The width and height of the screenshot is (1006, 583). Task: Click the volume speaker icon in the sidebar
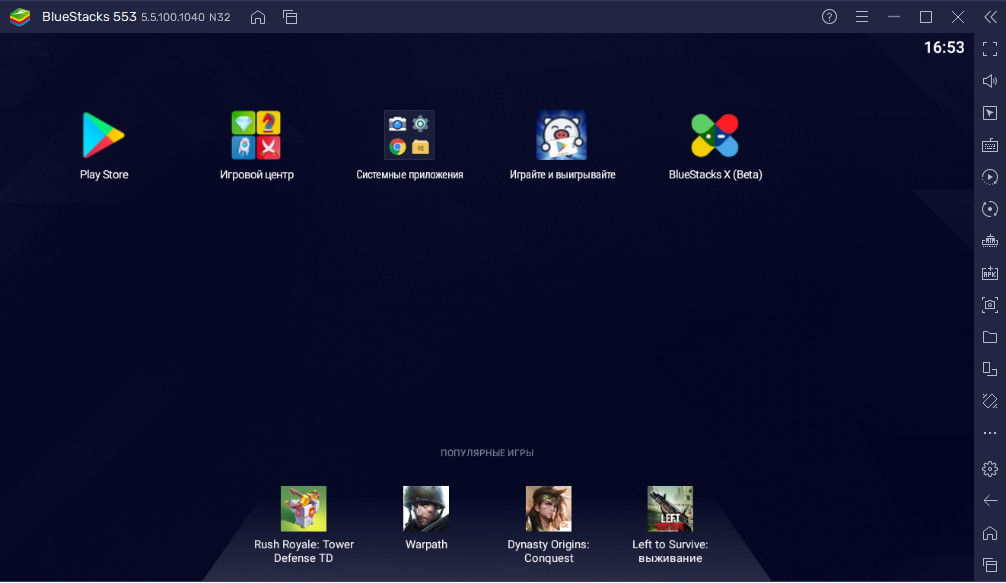(x=990, y=81)
